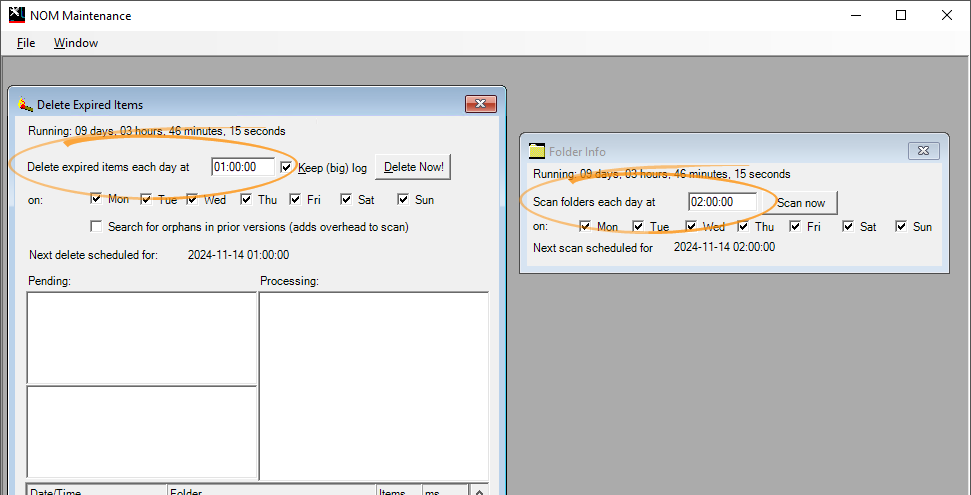971x495 pixels.
Task: Toggle the Keep (big) log checkbox
Action: coord(286,167)
